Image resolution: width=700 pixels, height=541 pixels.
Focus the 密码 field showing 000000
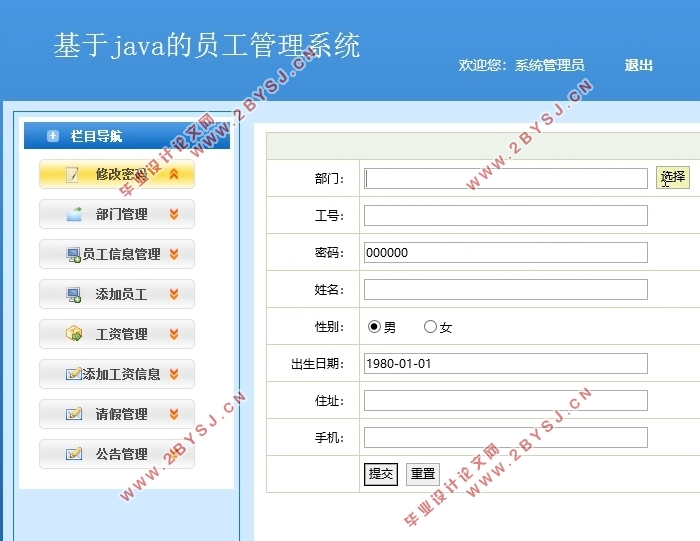[506, 253]
